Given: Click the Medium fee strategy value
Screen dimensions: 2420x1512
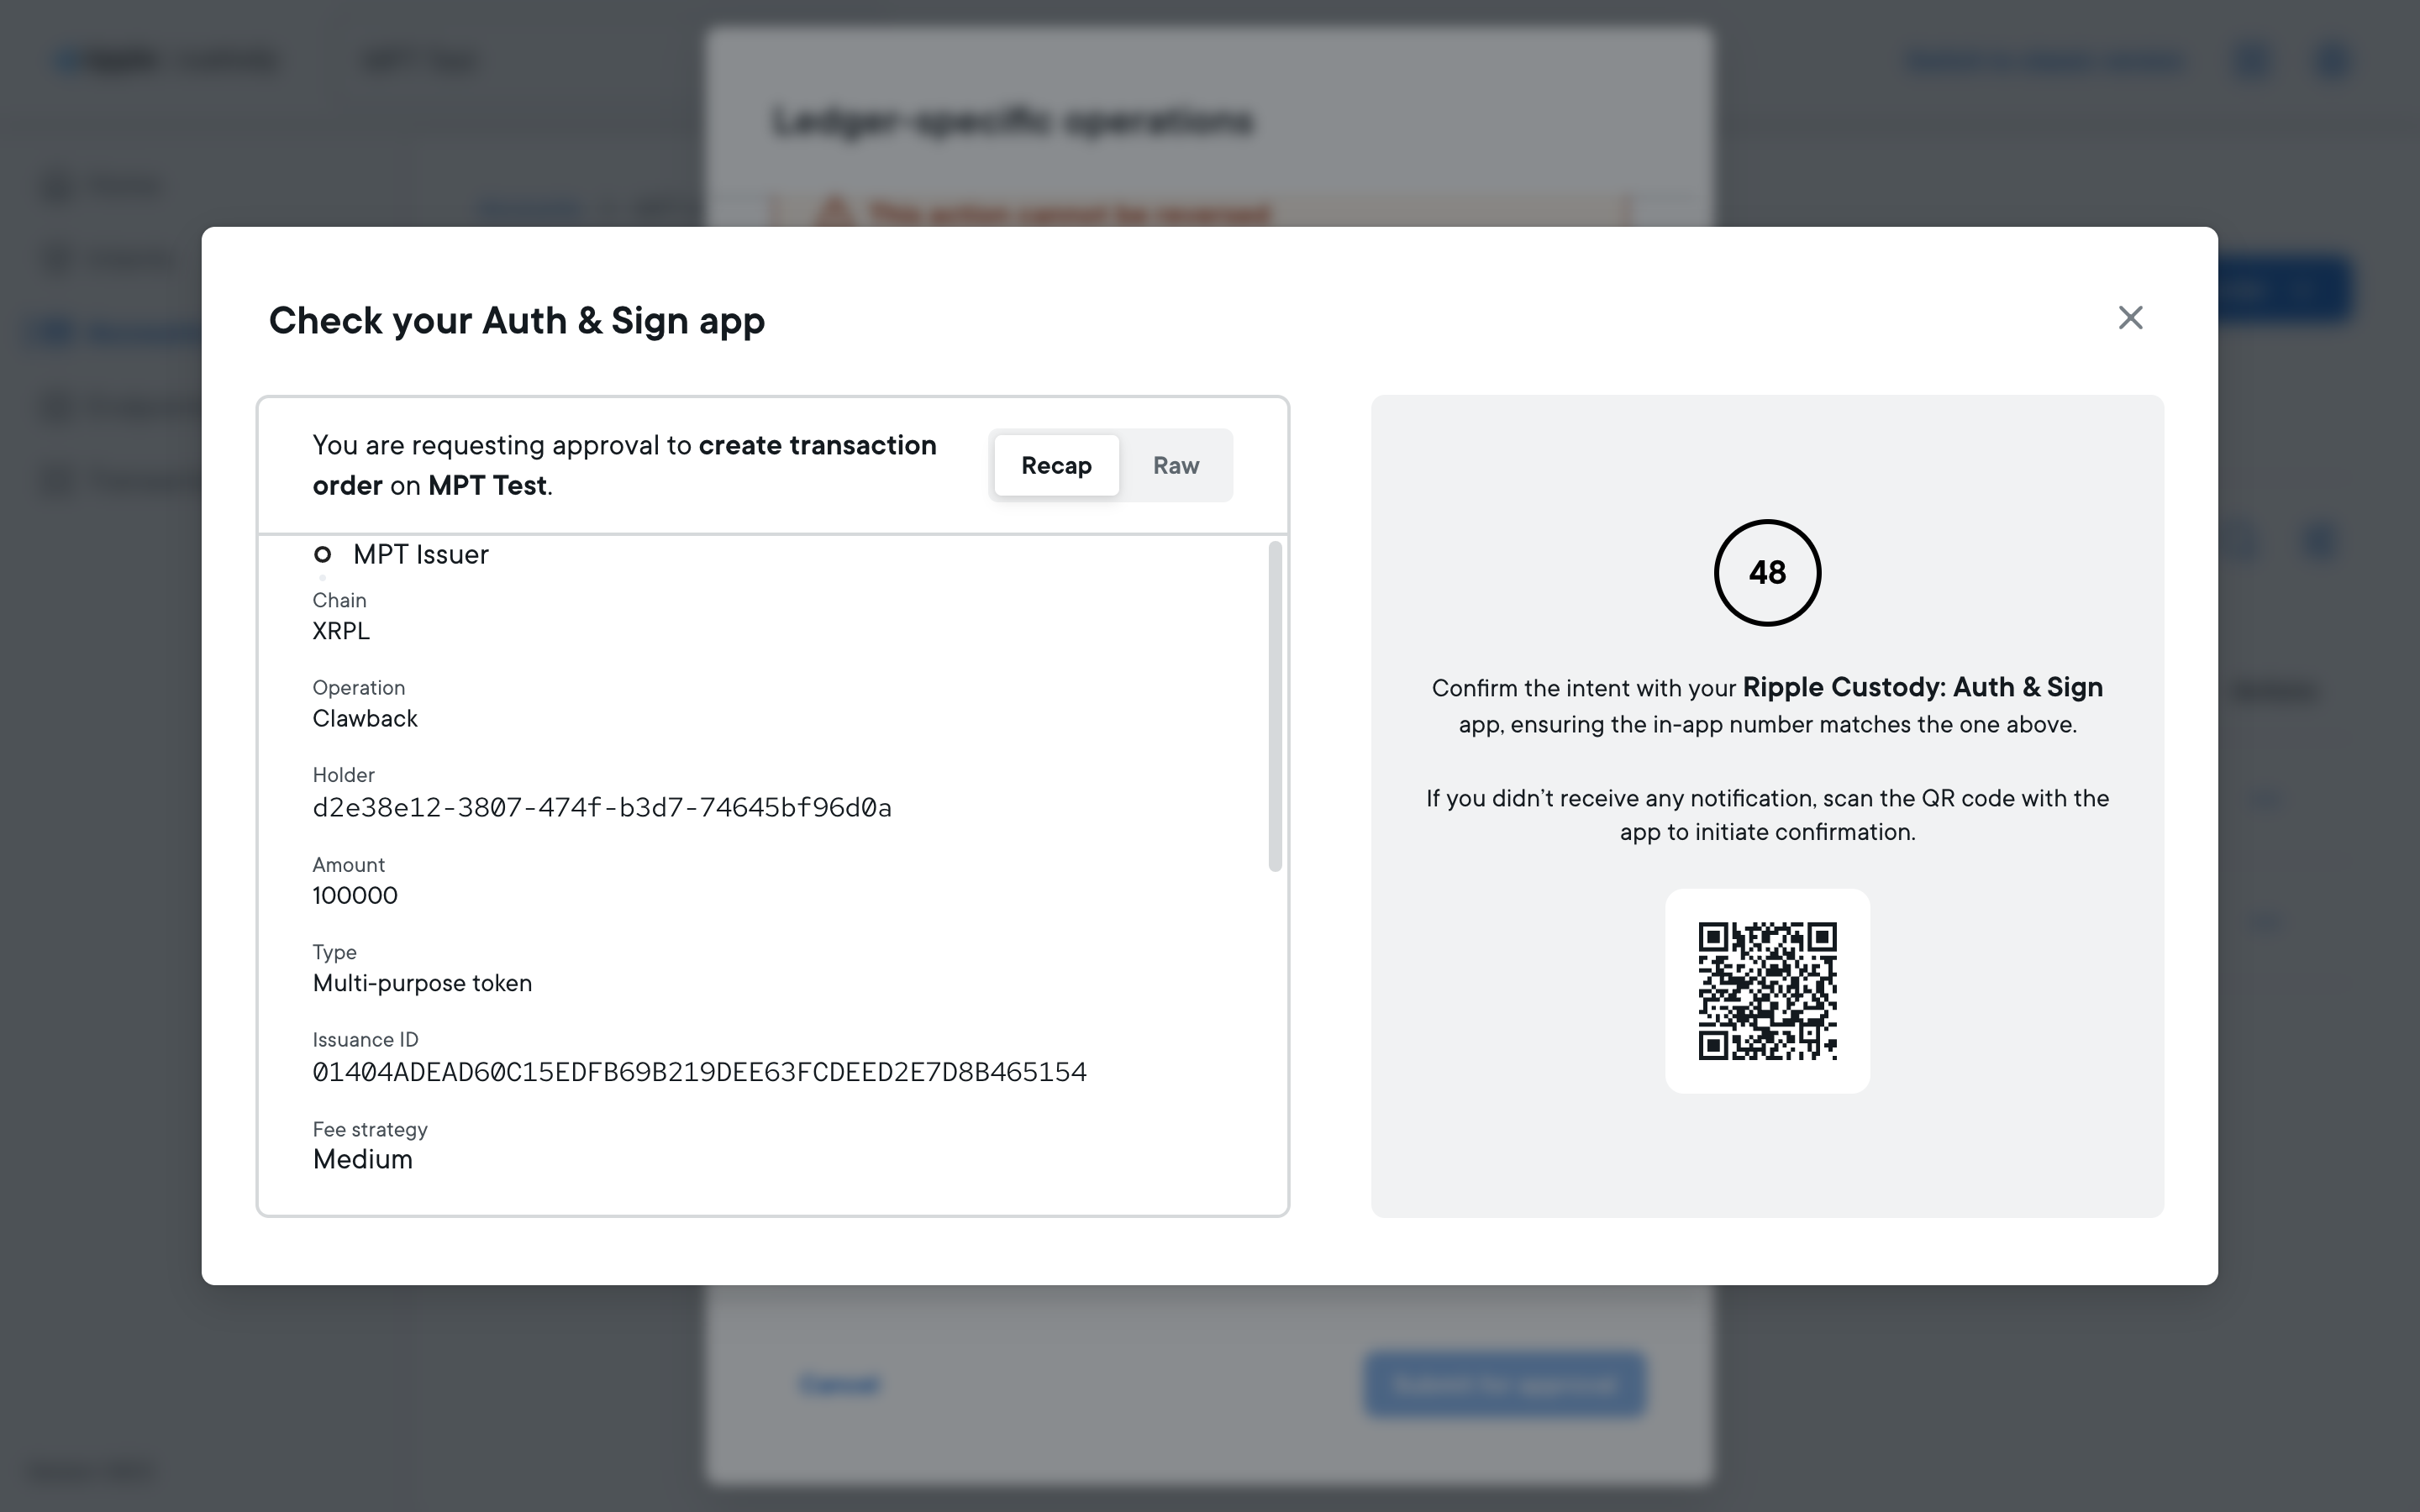Looking at the screenshot, I should (362, 1160).
